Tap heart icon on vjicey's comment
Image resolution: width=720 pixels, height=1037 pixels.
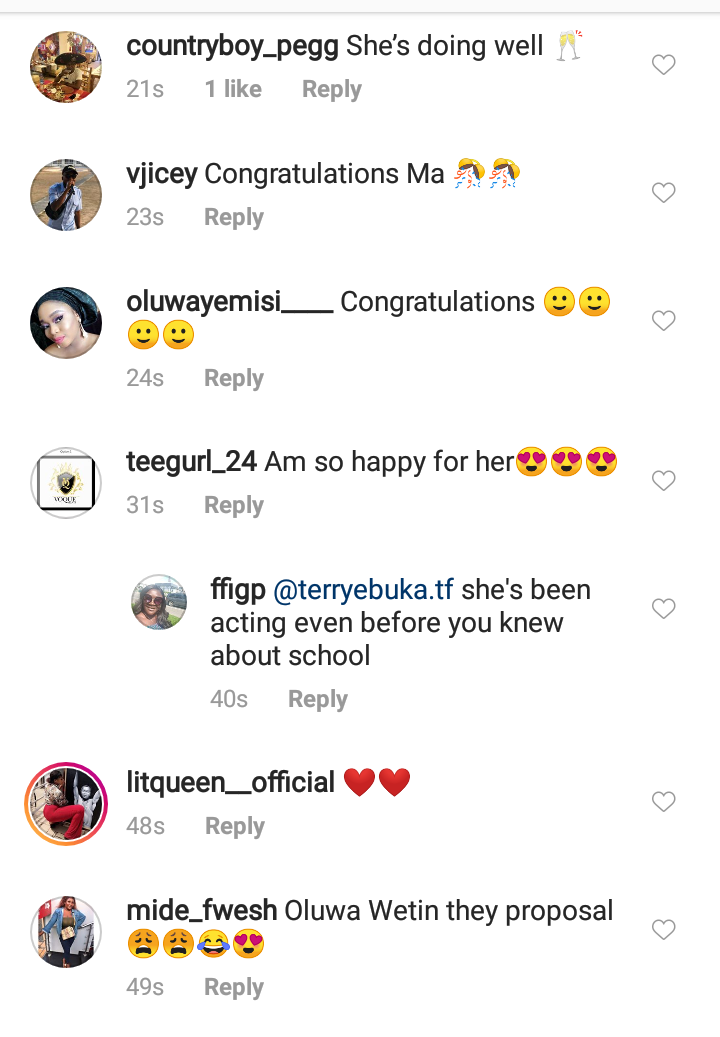664,193
